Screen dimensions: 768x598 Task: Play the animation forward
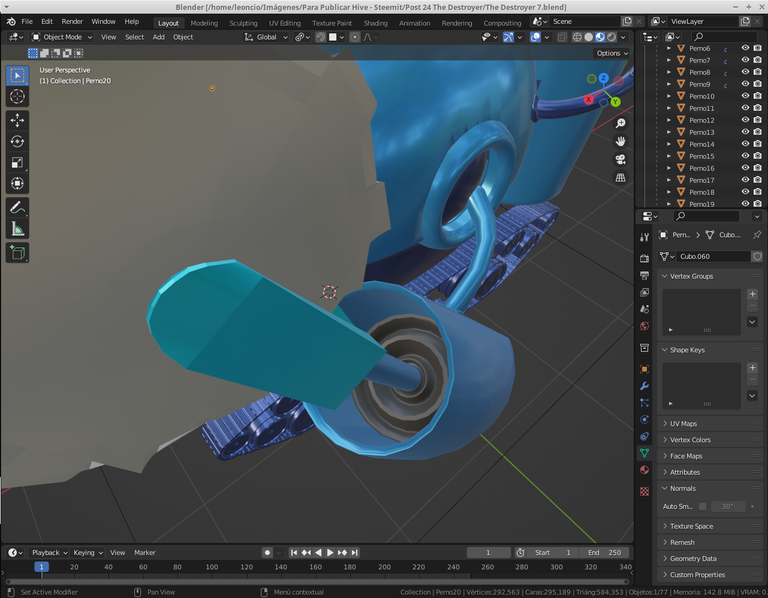point(330,552)
